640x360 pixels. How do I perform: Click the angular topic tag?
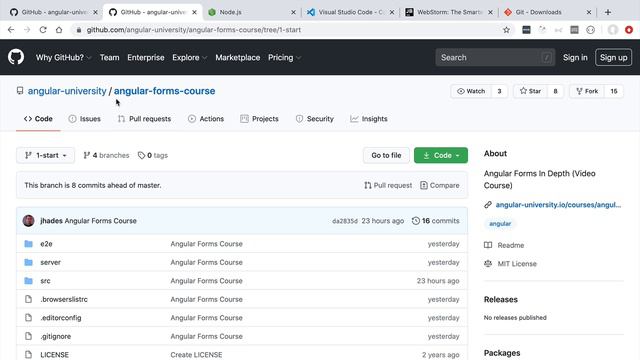tap(500, 224)
